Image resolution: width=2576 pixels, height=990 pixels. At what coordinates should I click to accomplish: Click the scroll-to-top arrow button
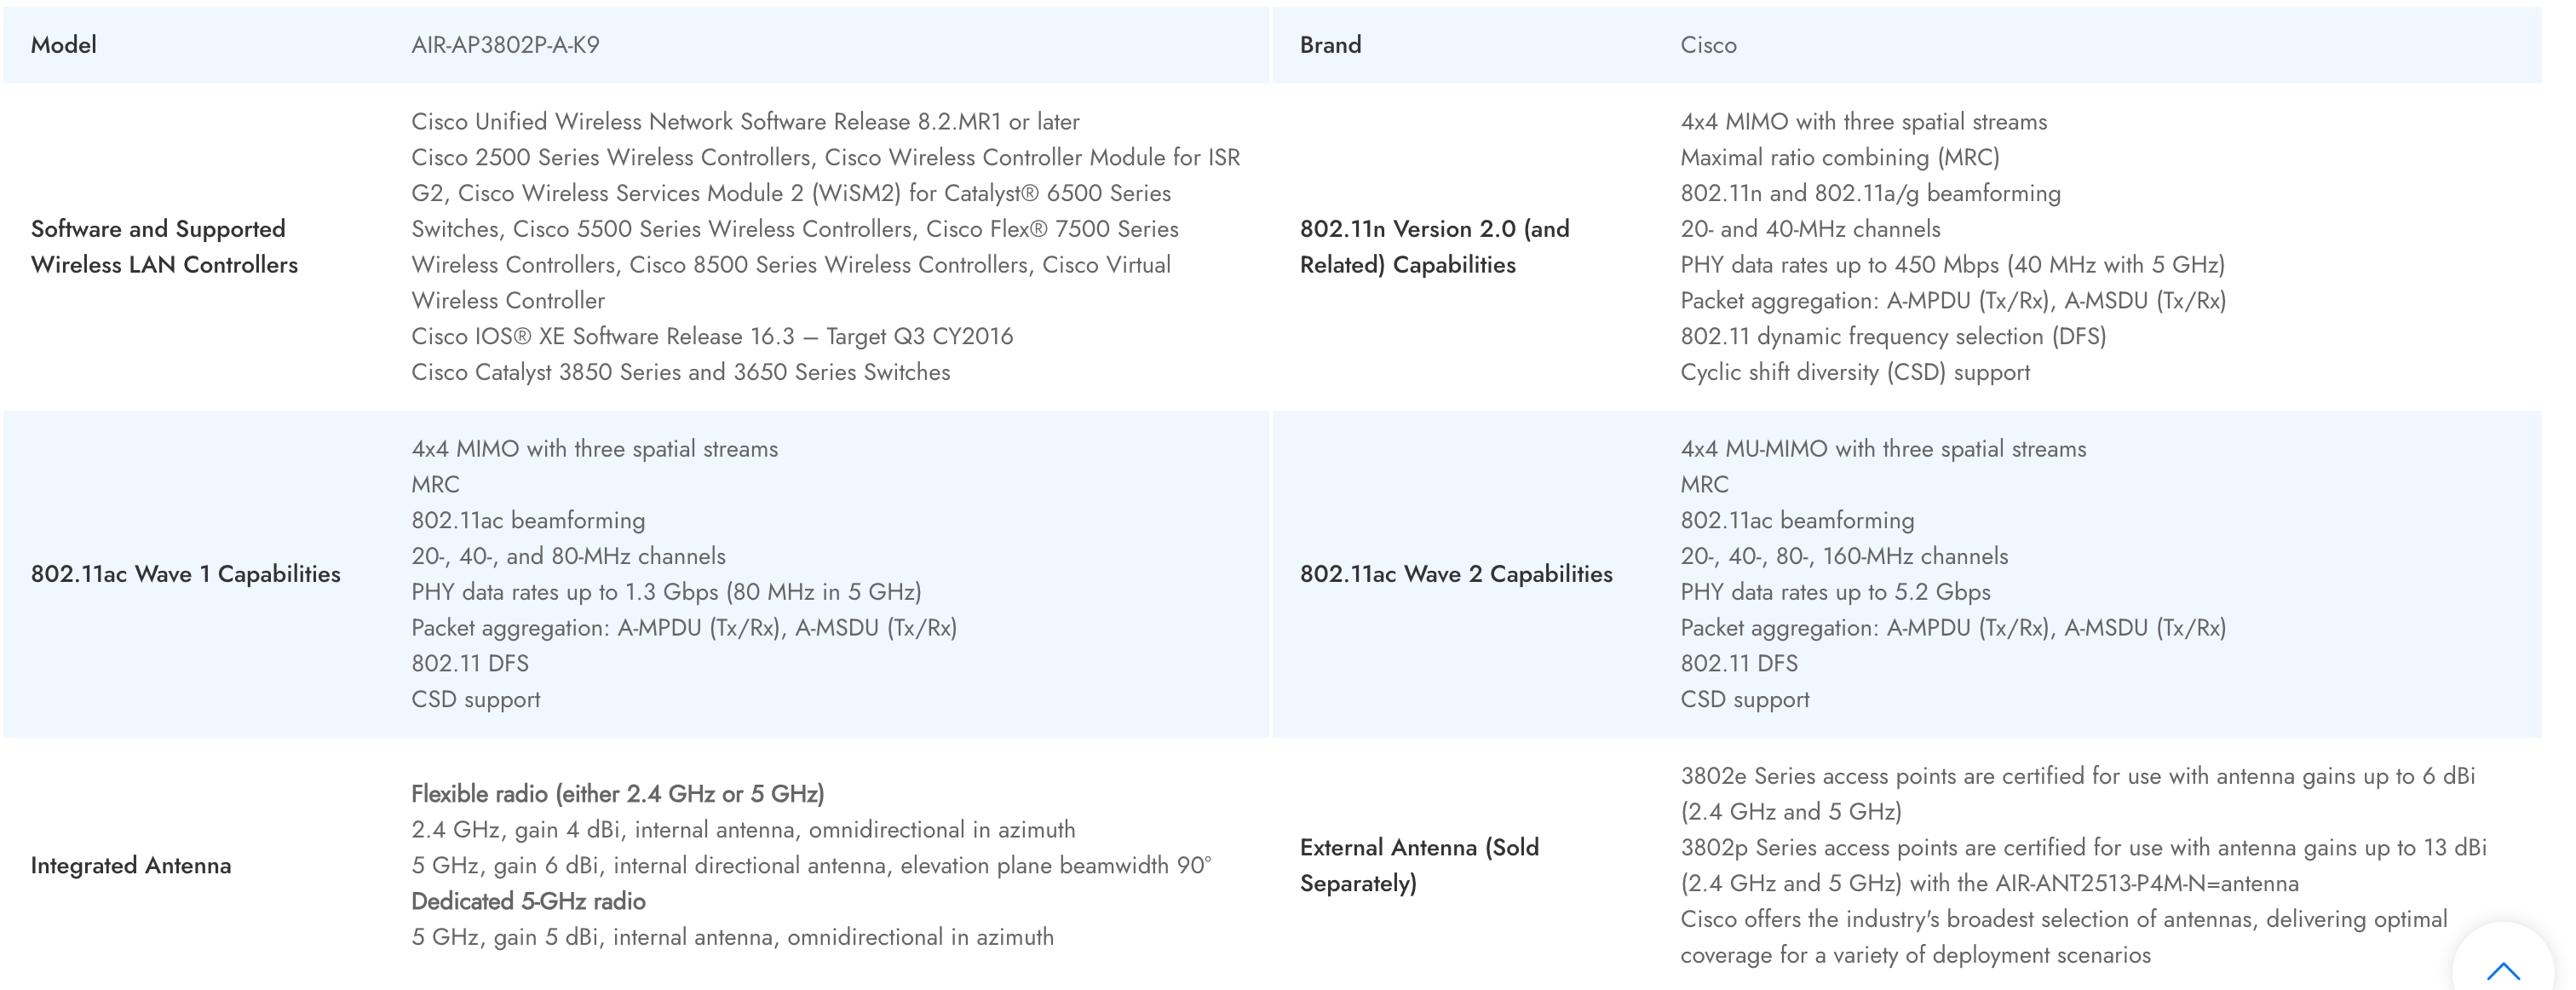(2503, 968)
